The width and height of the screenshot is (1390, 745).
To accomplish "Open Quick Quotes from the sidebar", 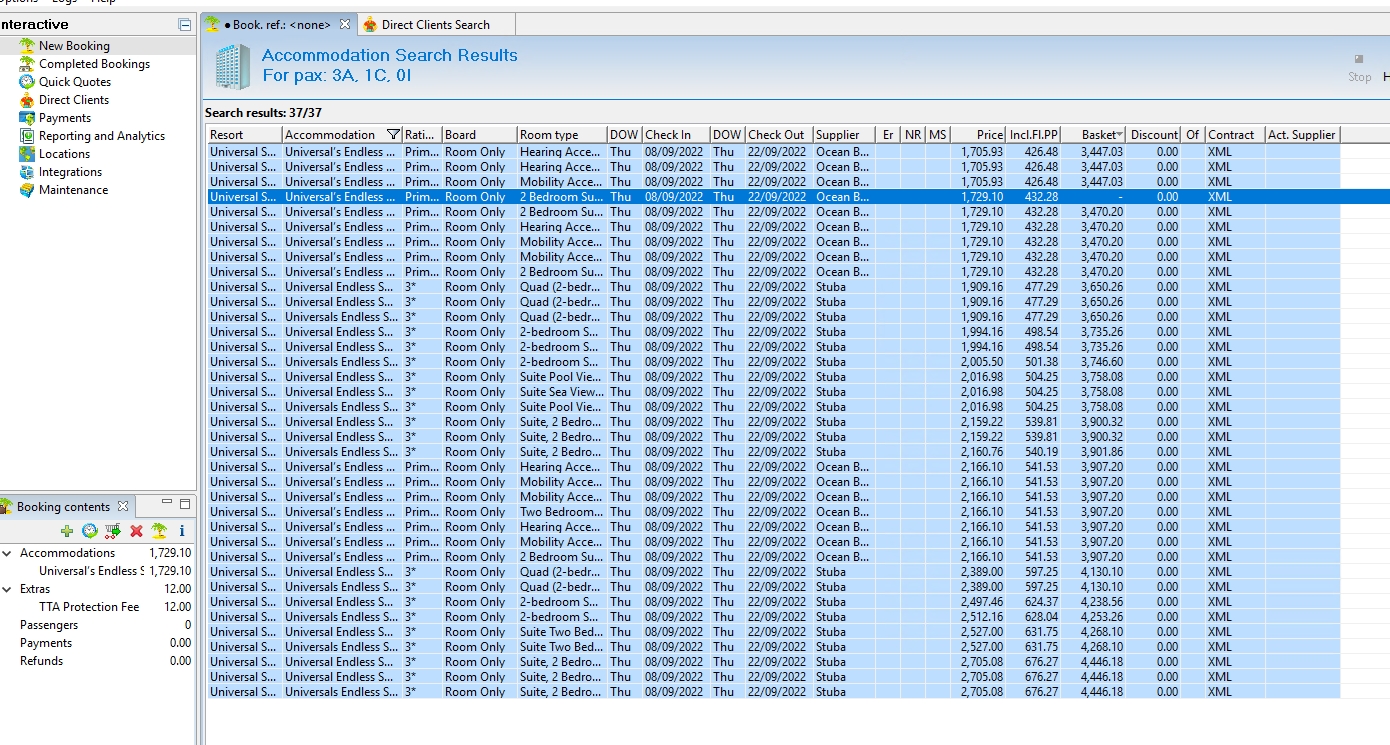I will pyautogui.click(x=74, y=82).
